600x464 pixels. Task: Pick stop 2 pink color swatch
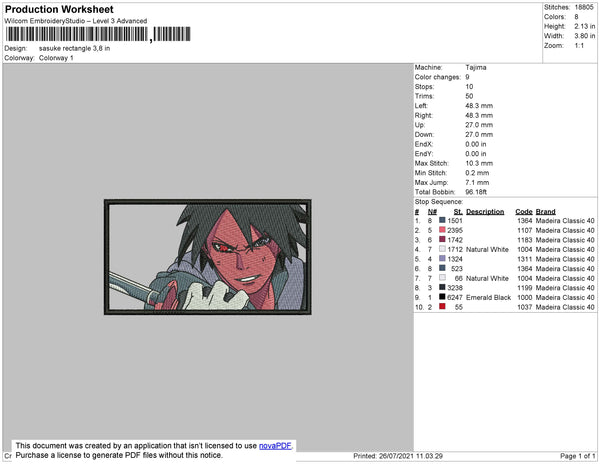[x=442, y=230]
